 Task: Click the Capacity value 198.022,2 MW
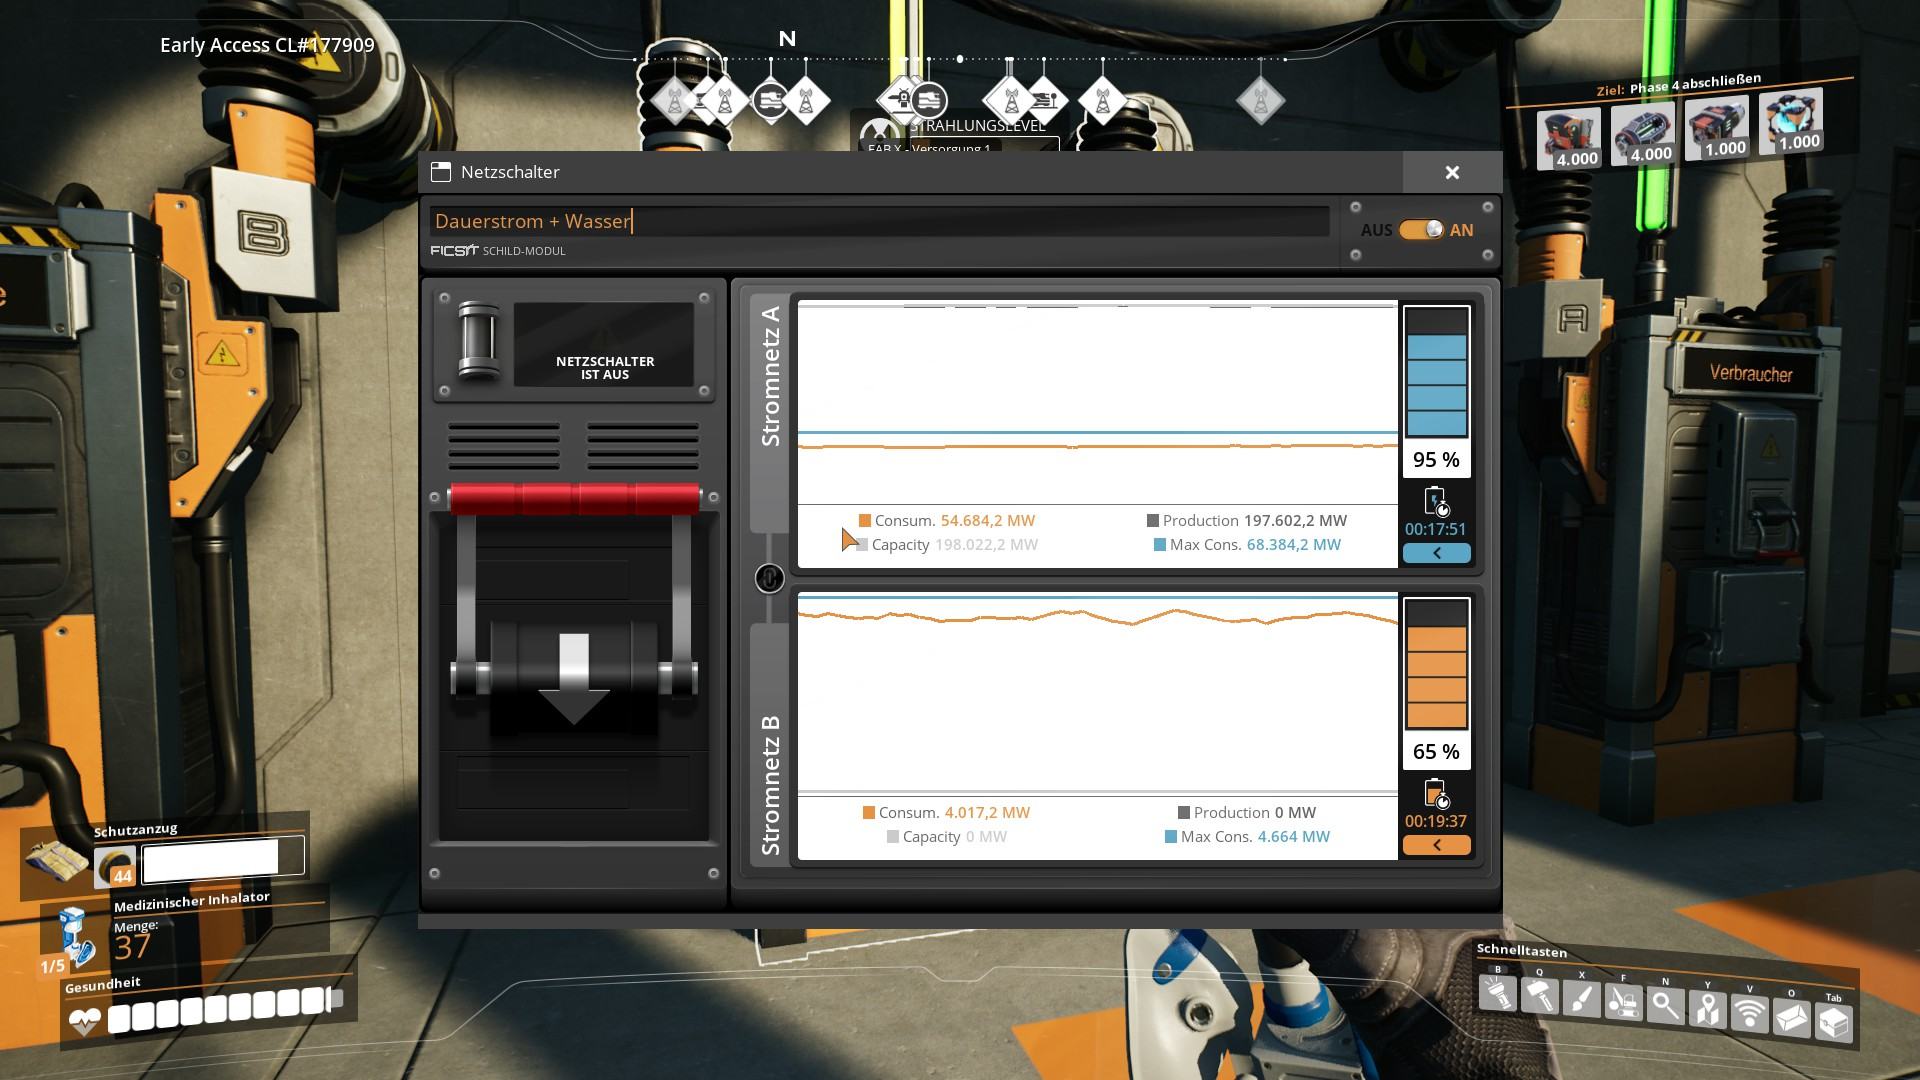[x=986, y=545]
